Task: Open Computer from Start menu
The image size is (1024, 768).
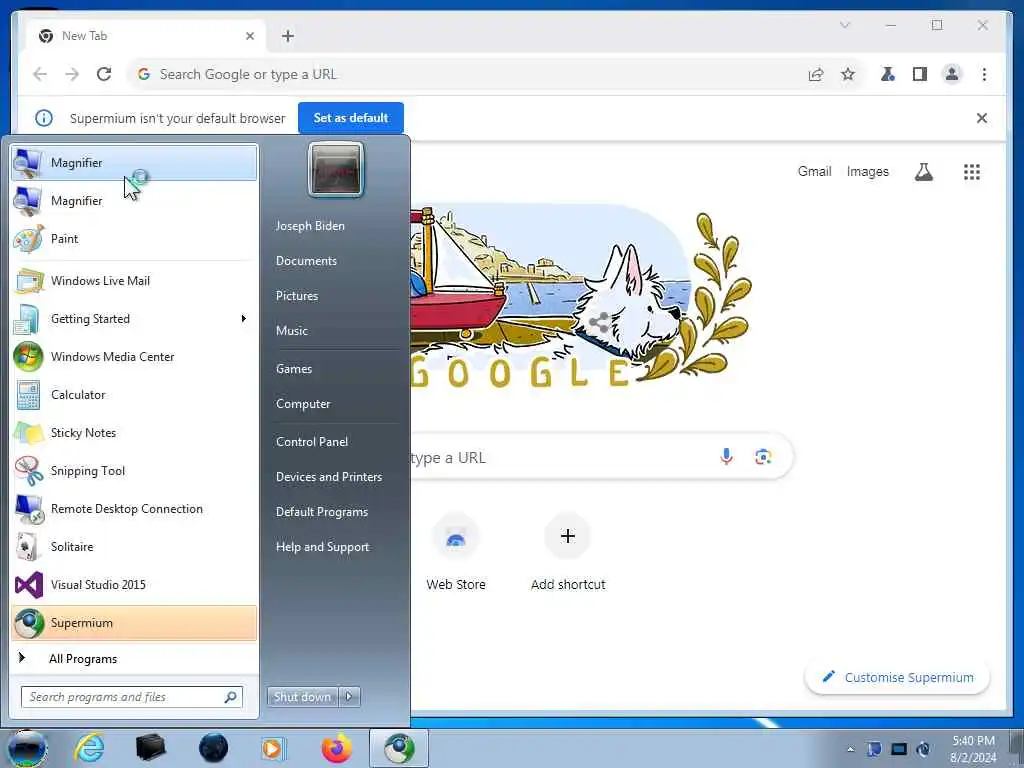Action: tap(303, 404)
